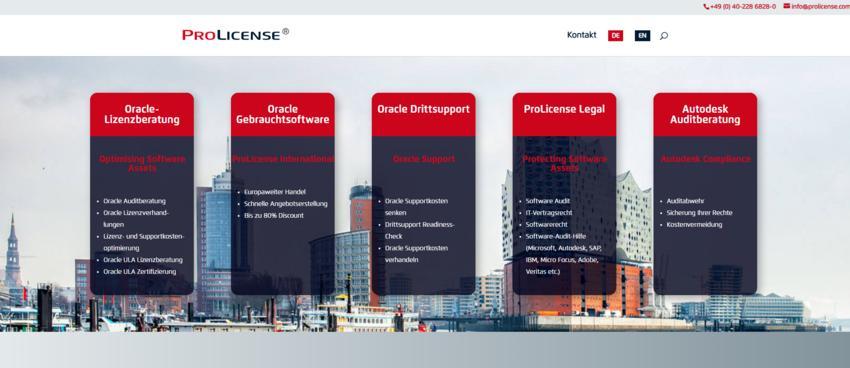Open the Autodesk Auditberatung card header
This screenshot has height=368, width=850.
click(705, 114)
